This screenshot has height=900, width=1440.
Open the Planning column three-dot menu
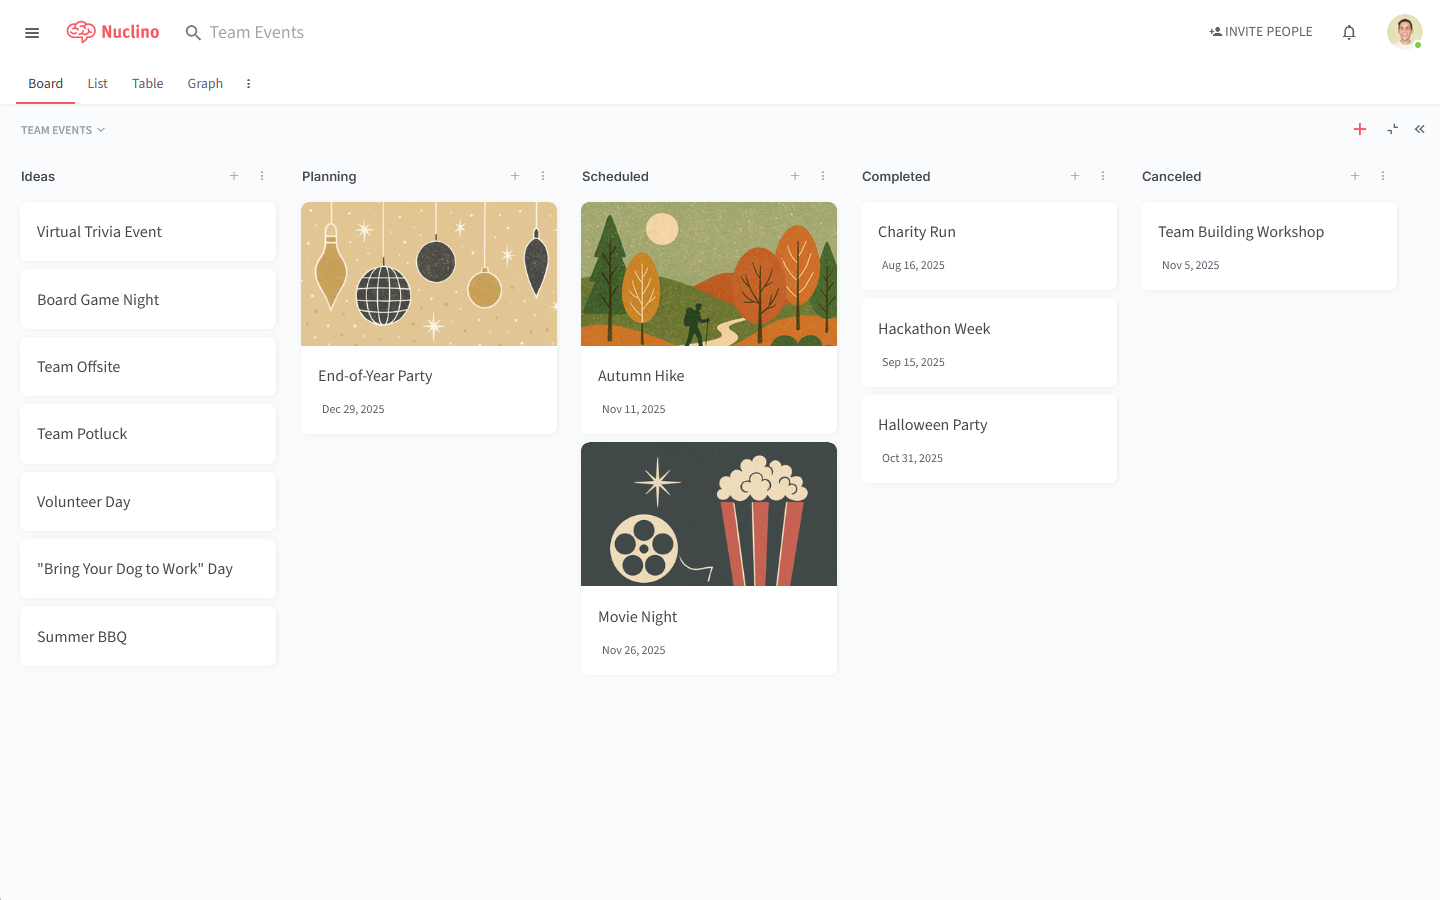(x=543, y=175)
